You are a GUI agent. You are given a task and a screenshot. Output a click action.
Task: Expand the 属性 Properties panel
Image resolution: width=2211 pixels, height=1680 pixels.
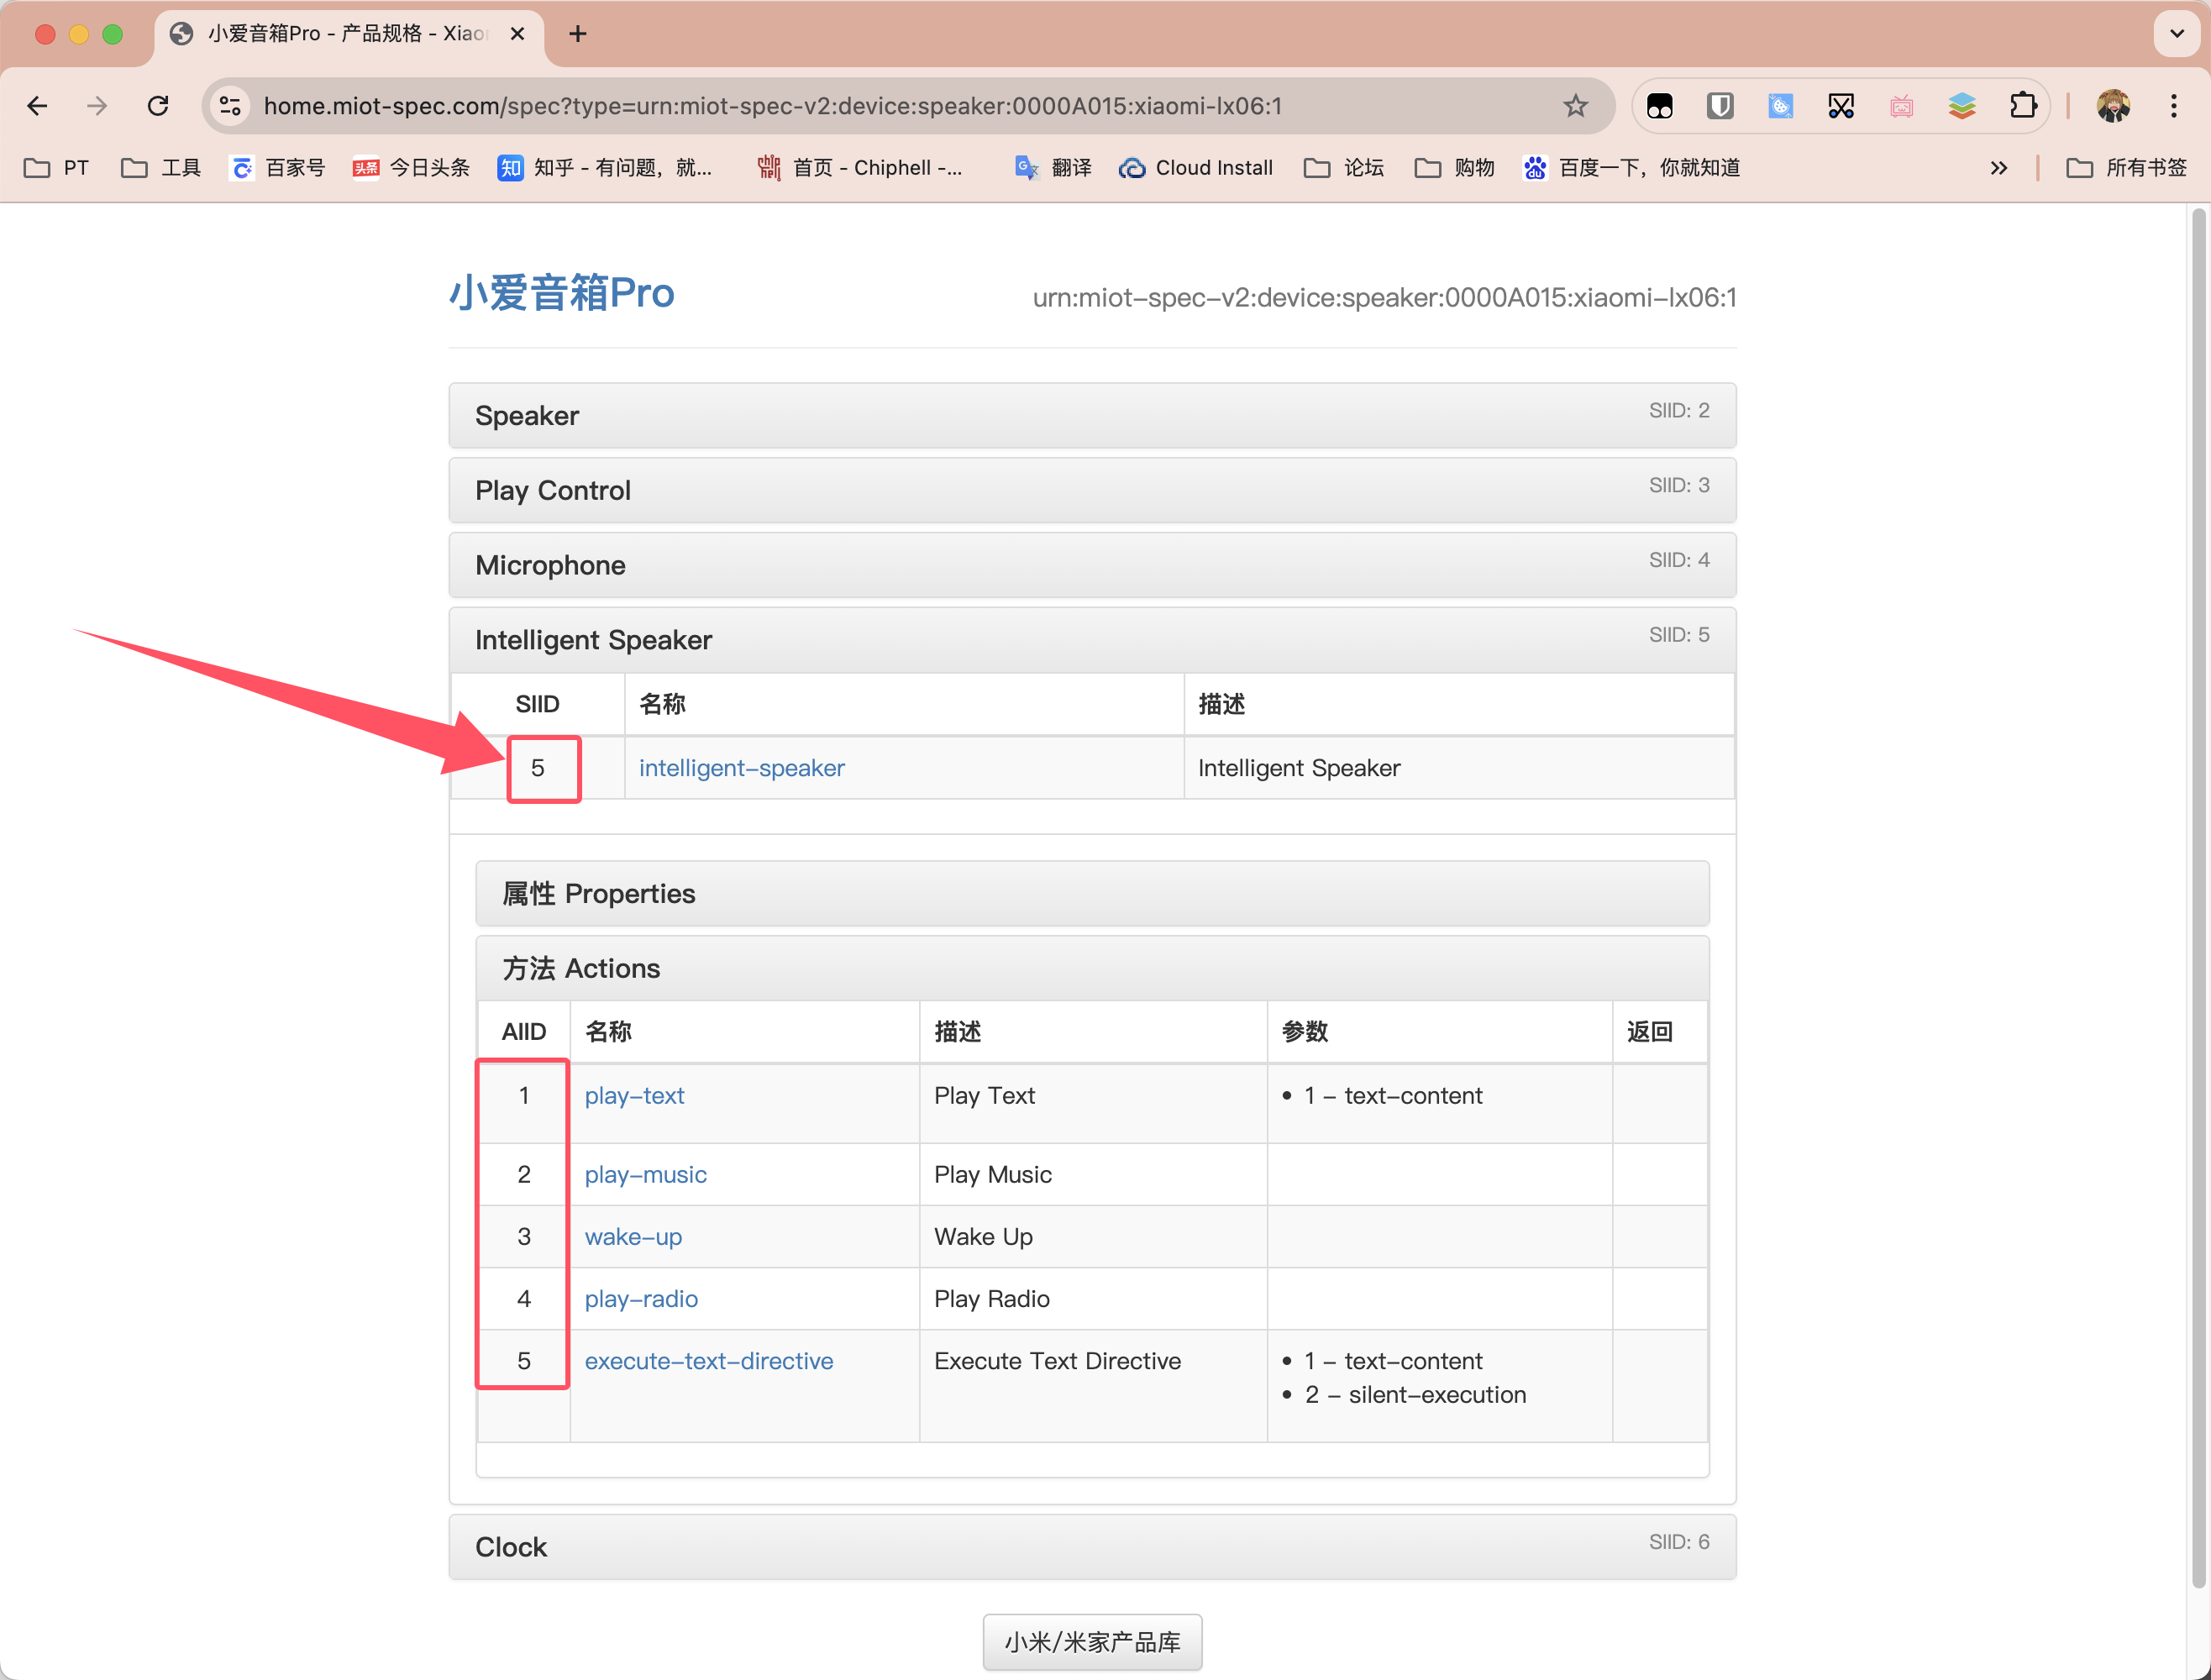[x=1092, y=894]
